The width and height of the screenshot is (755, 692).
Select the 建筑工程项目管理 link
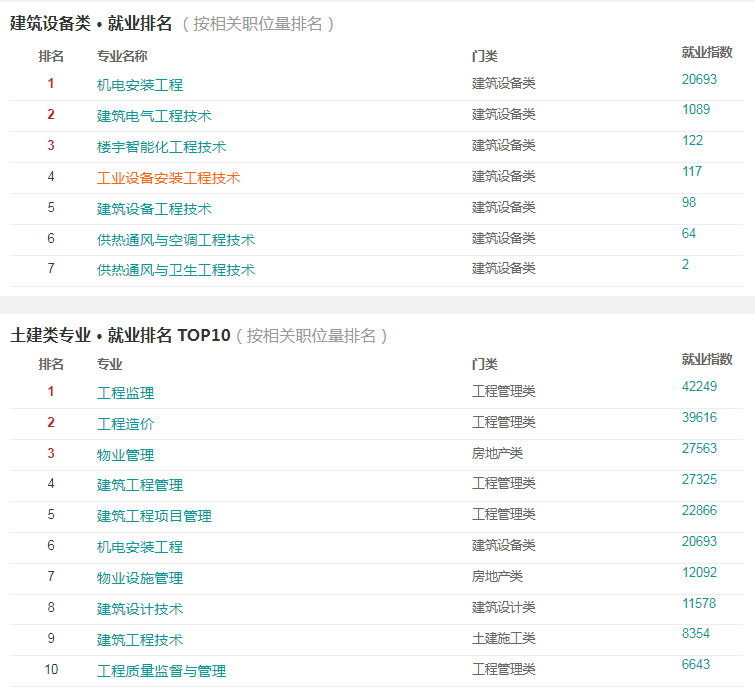[x=154, y=516]
